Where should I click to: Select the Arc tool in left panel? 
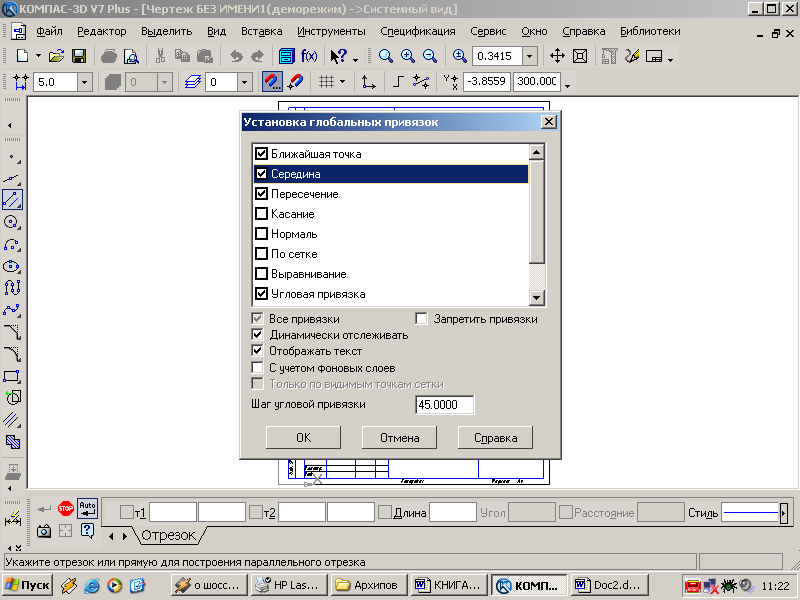12,244
